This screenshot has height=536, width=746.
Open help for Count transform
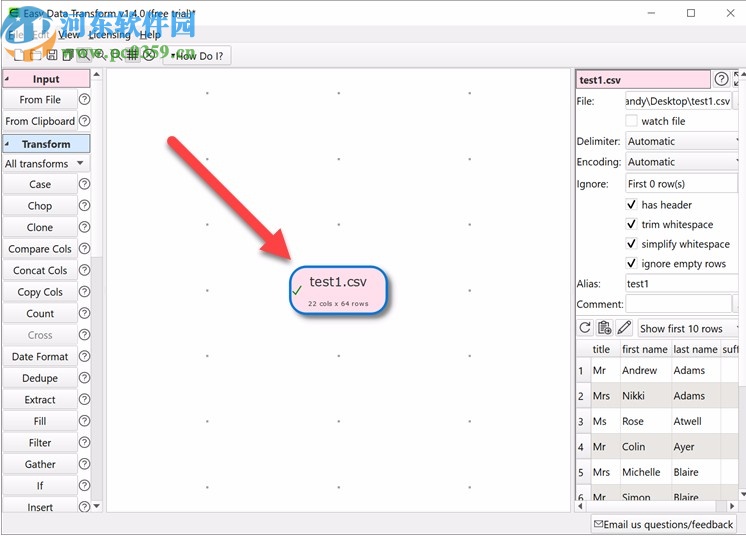coord(84,313)
